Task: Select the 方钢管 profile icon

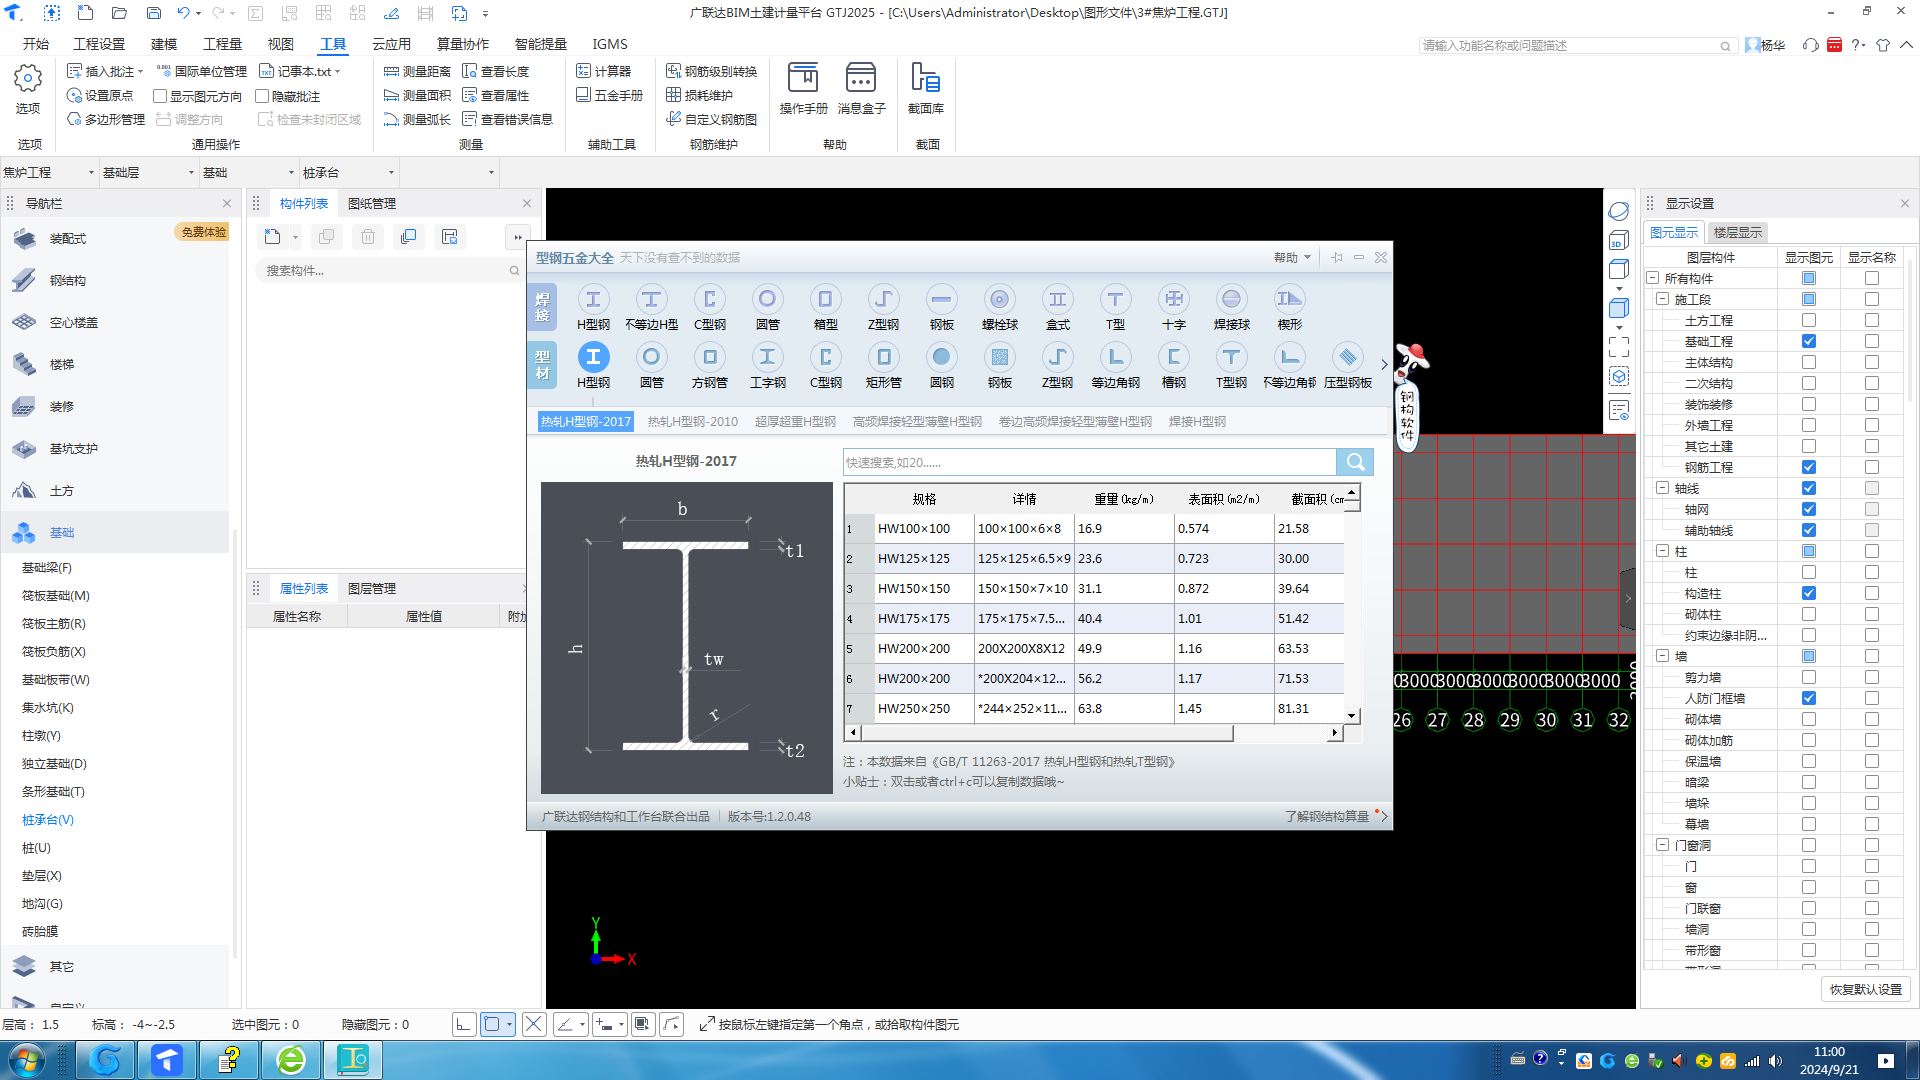Action: coord(709,365)
